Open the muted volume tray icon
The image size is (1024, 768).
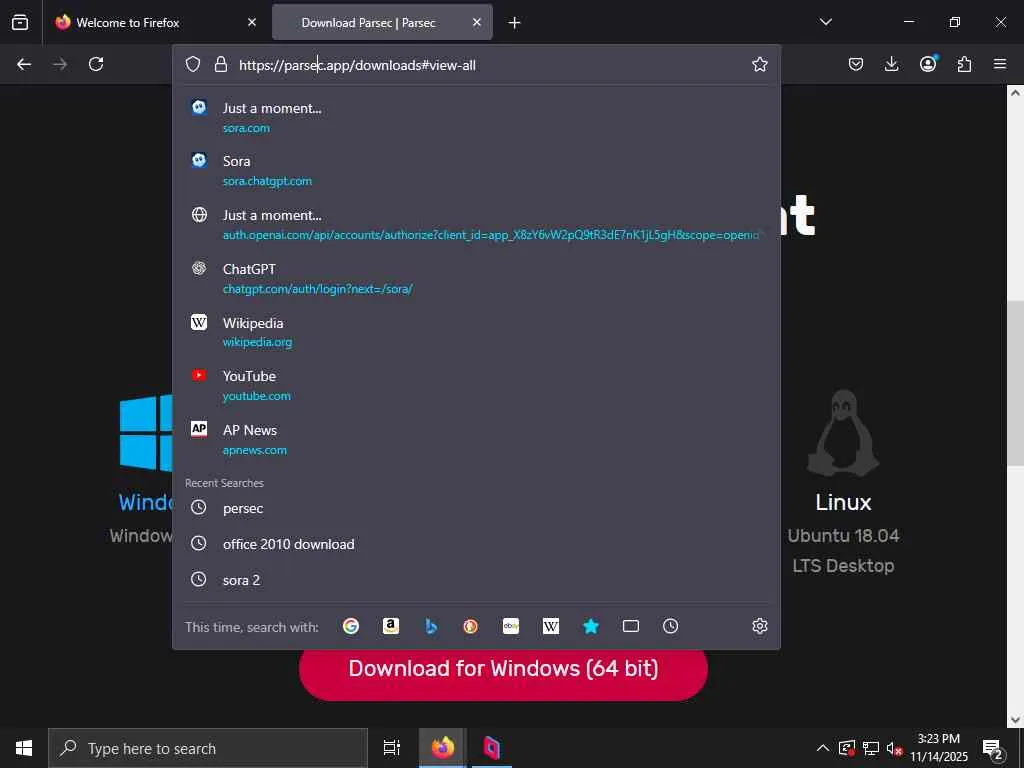(x=894, y=748)
